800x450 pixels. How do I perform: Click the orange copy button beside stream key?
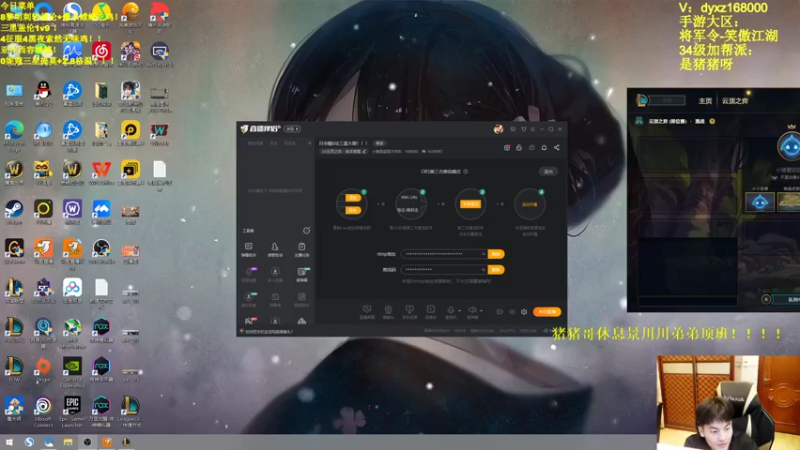tap(496, 269)
